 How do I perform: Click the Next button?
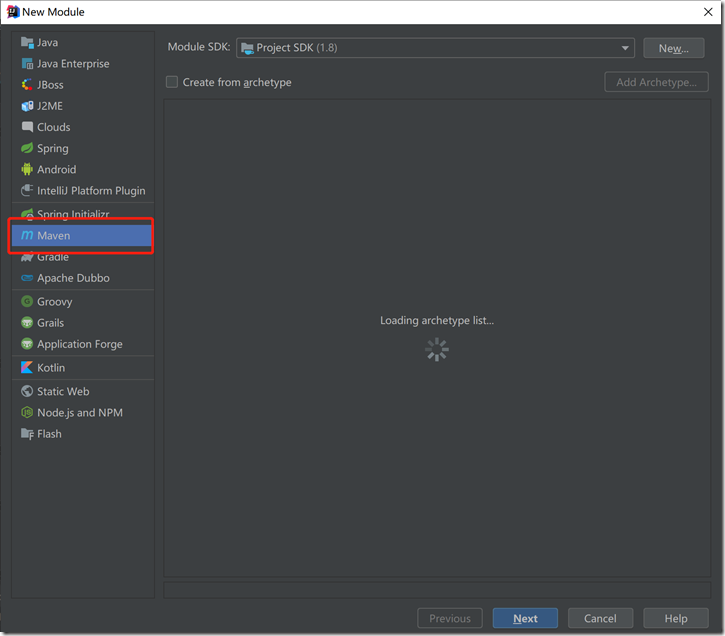(525, 618)
